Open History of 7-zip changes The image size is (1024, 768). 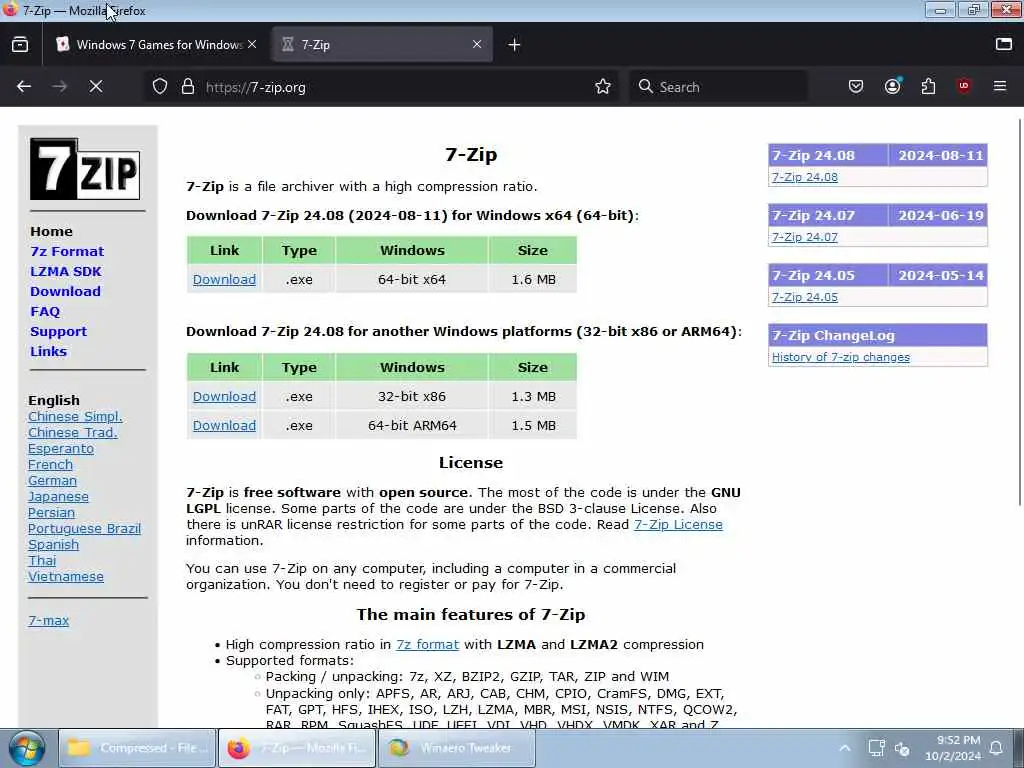[840, 357]
